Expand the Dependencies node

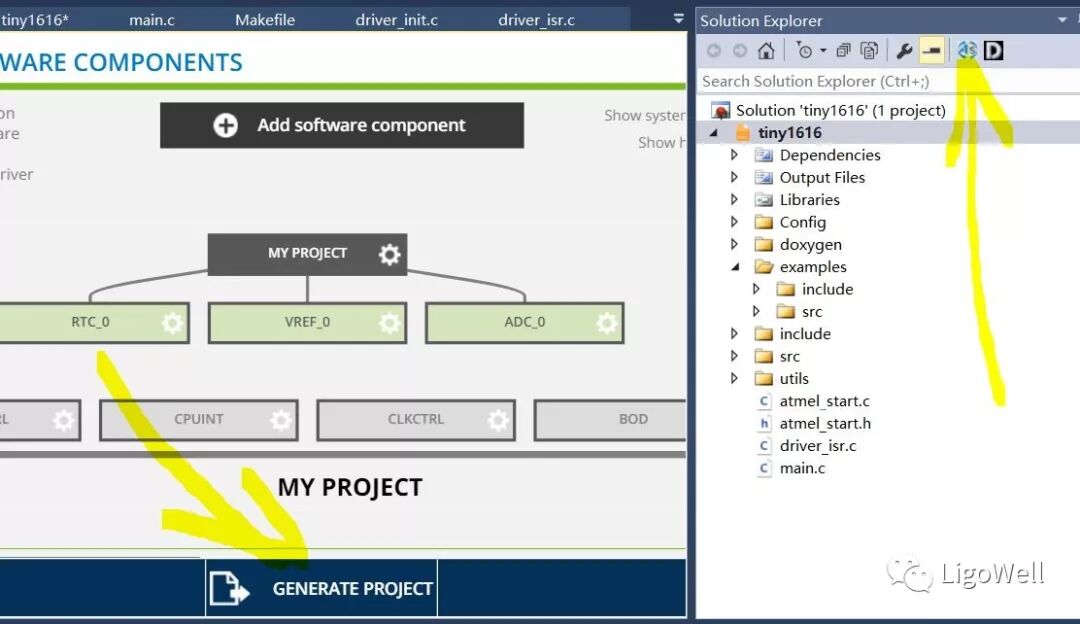point(735,155)
